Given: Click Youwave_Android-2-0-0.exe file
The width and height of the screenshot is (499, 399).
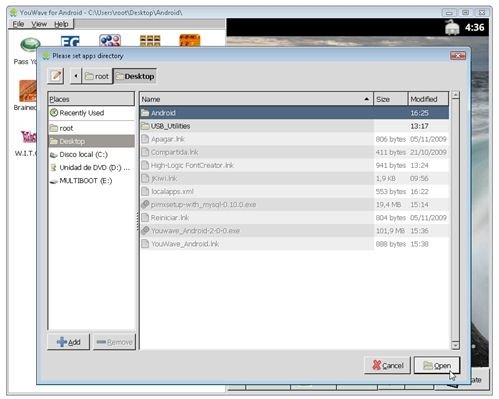Looking at the screenshot, I should (294, 231).
